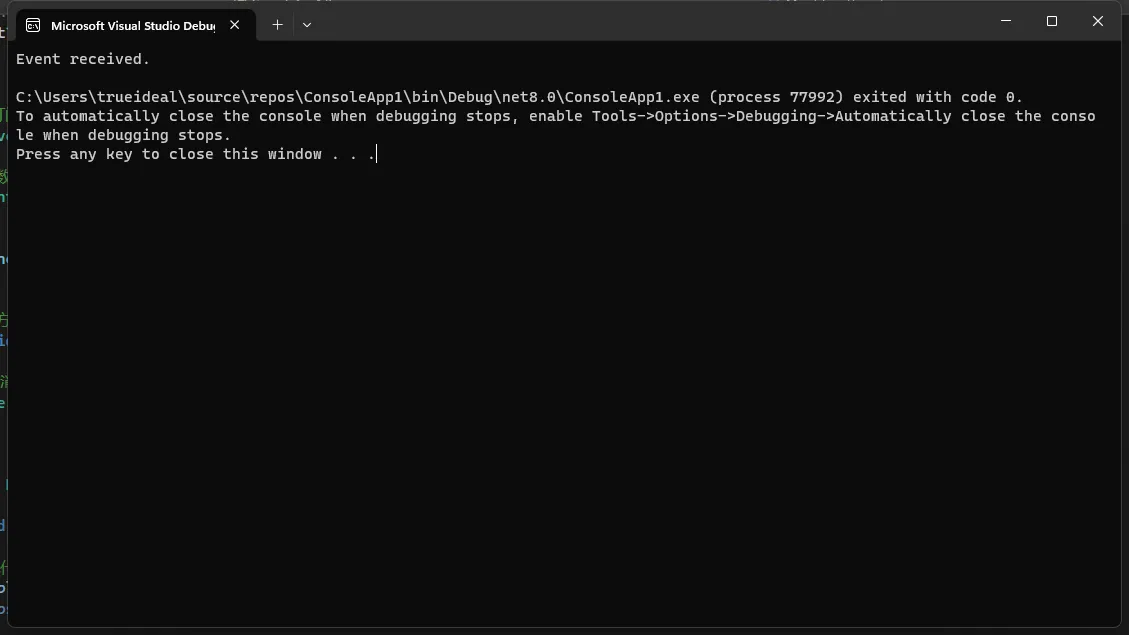Open a new terminal tab with plus
The image size is (1129, 635).
tap(277, 24)
